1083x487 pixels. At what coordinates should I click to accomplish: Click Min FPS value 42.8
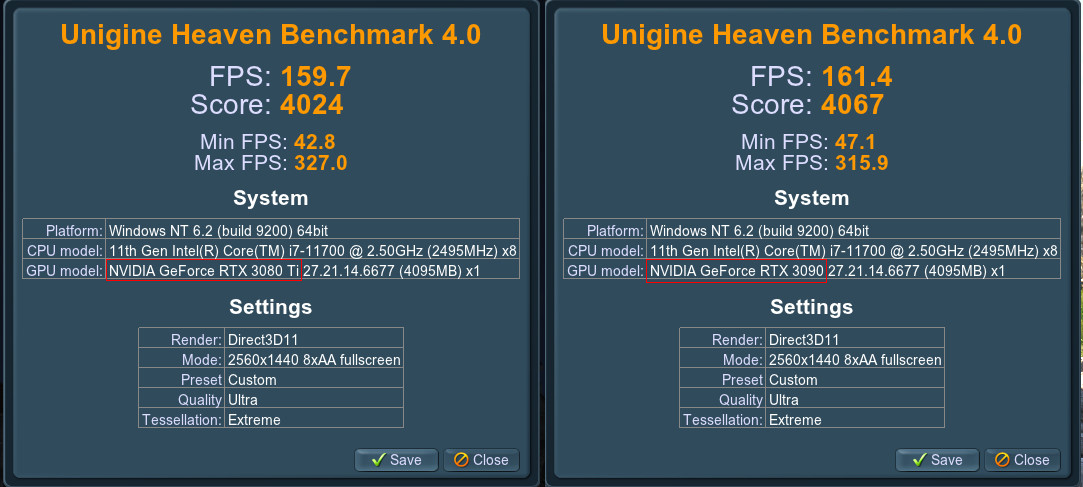(x=314, y=142)
